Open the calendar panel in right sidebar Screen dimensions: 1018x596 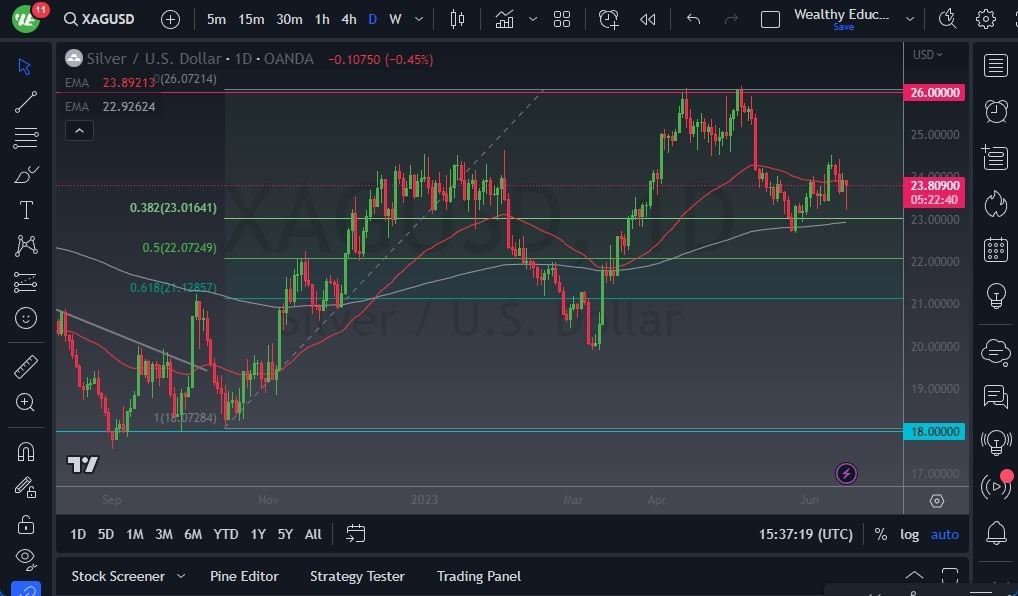(995, 249)
